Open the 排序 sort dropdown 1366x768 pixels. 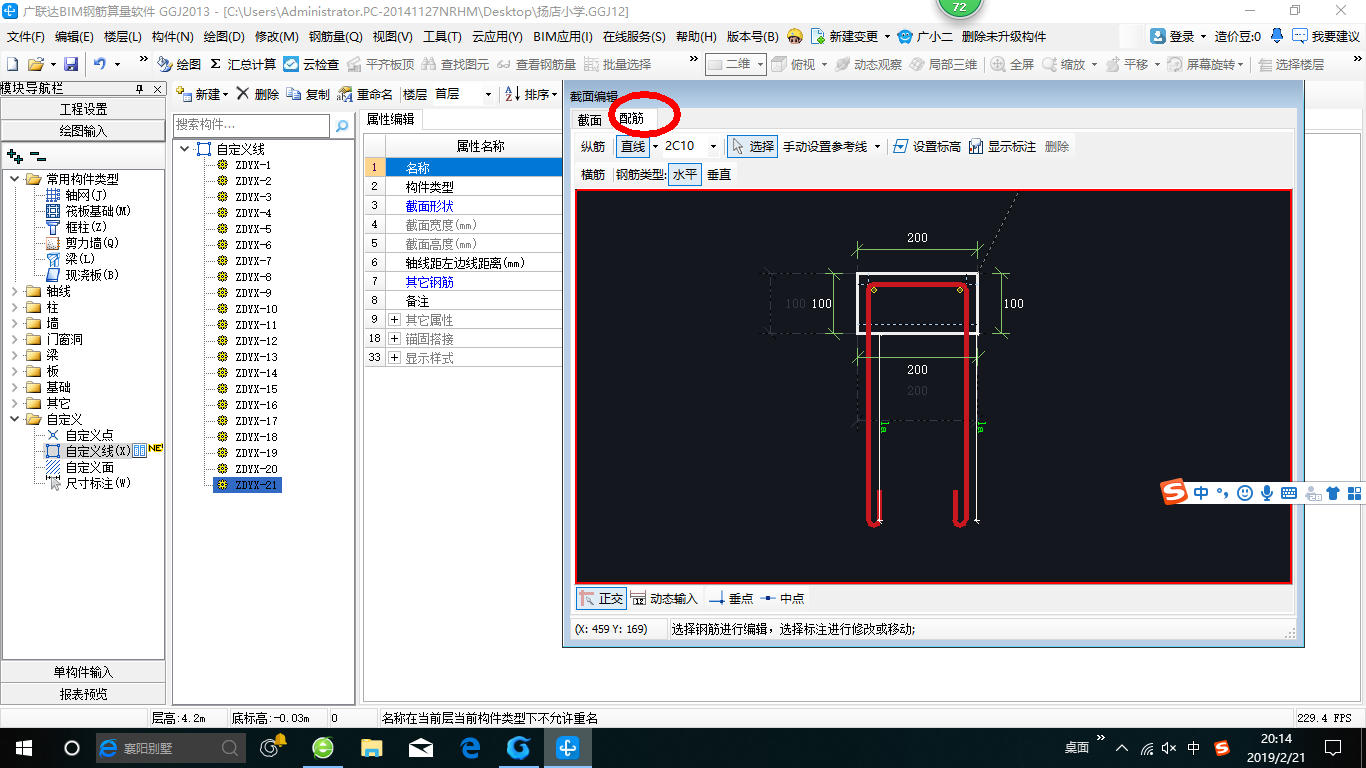coord(554,94)
